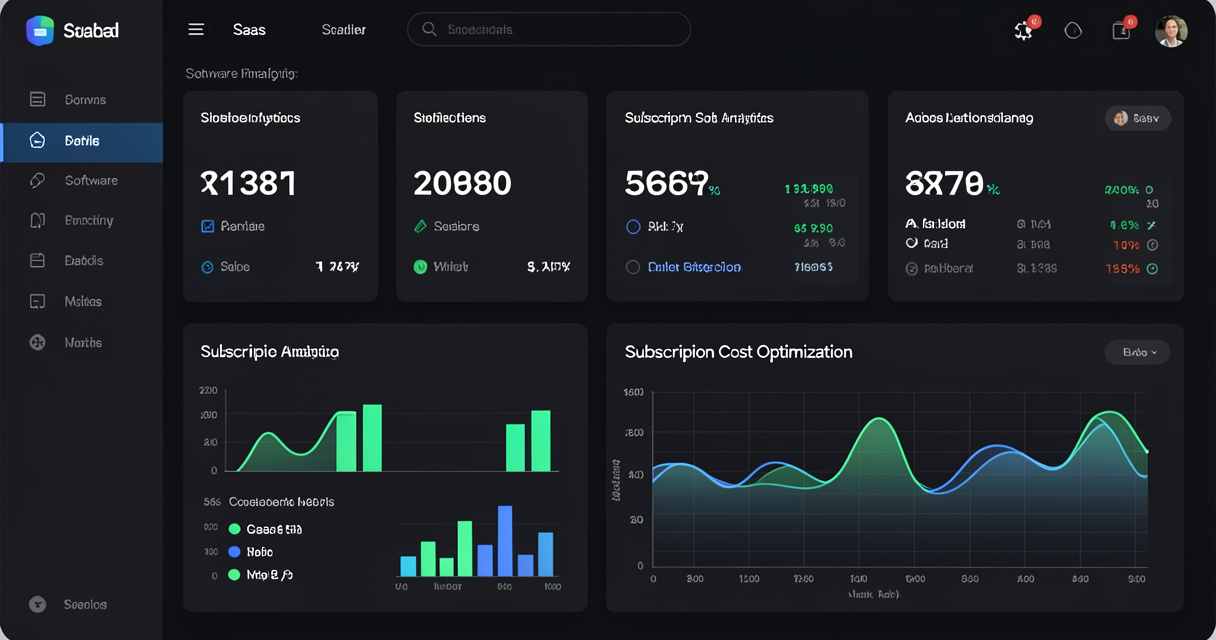Open the Emocthy sidebar item

click(x=81, y=220)
